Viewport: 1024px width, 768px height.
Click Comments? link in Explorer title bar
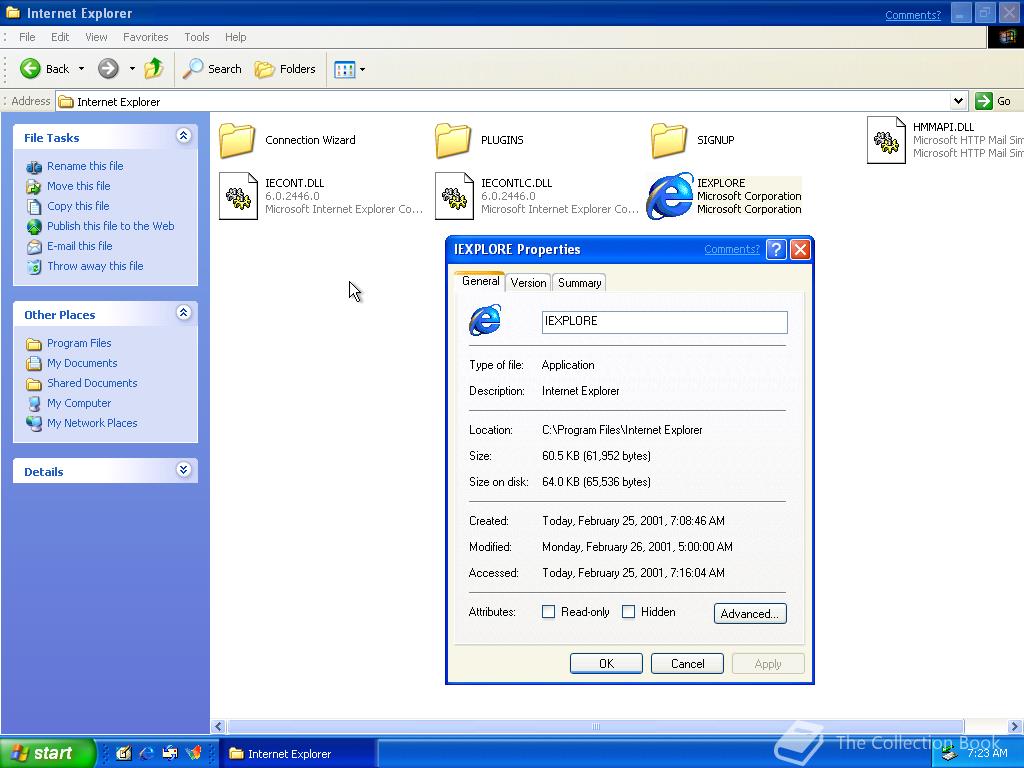tap(913, 15)
